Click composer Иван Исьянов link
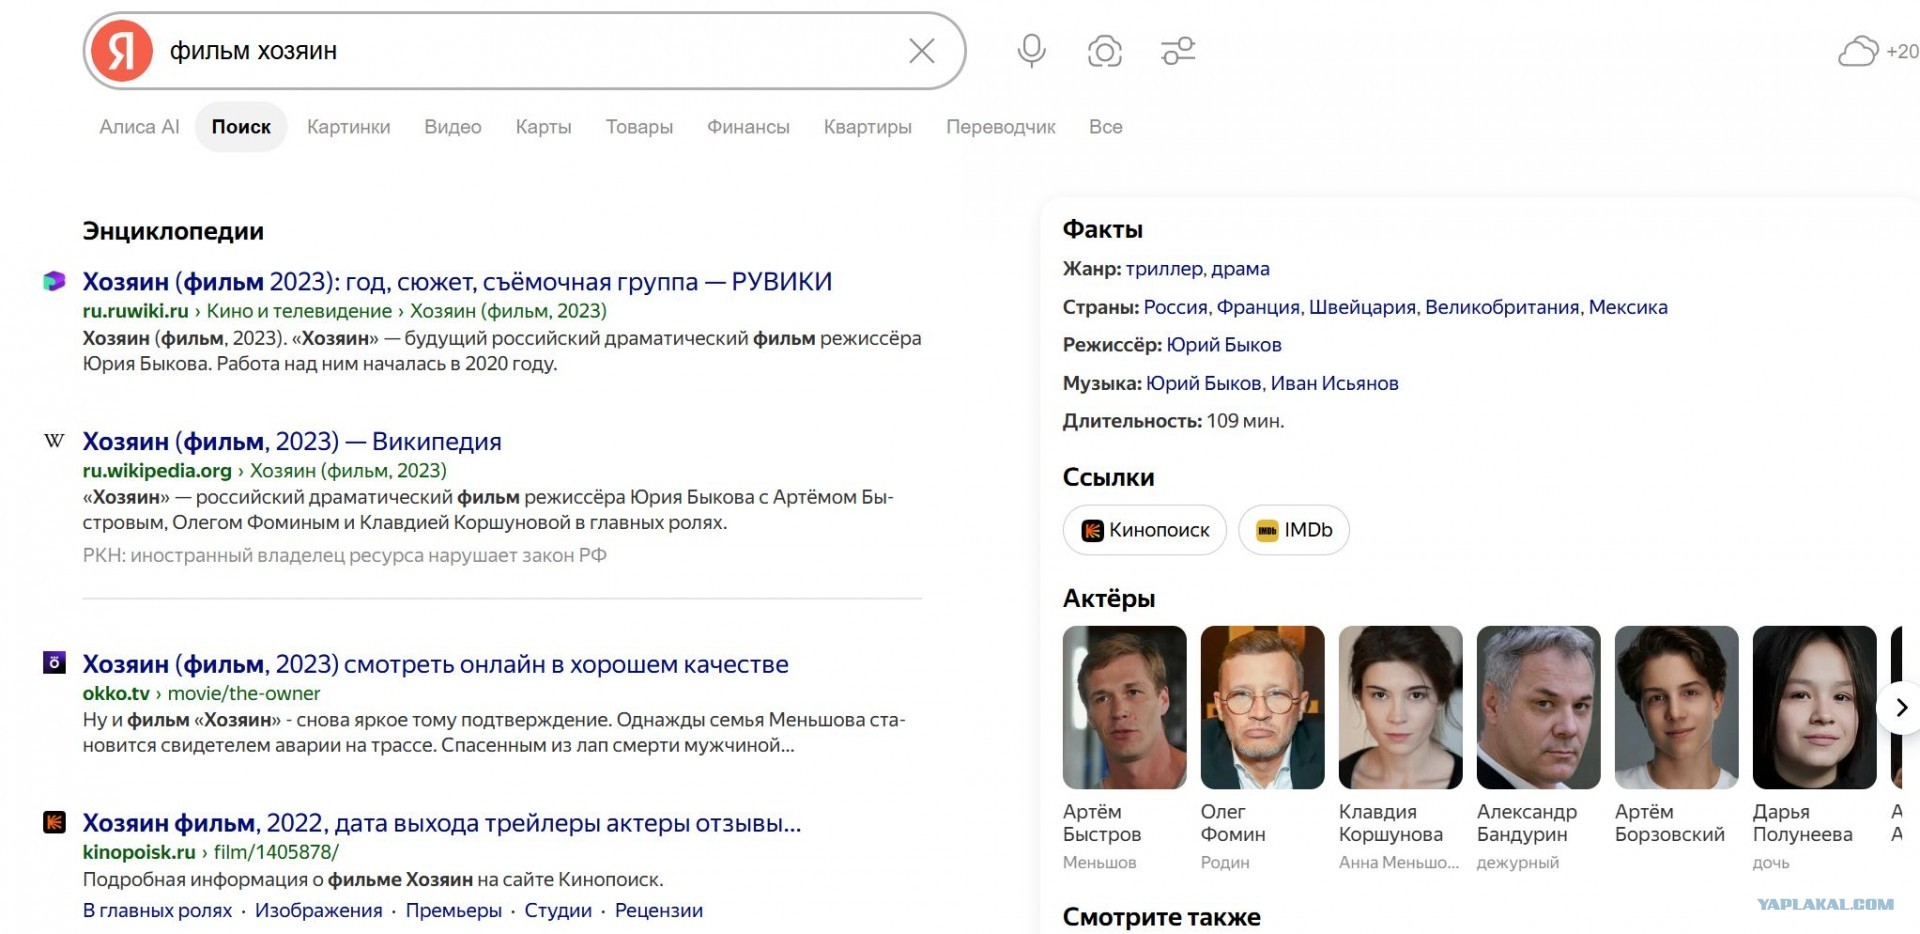The image size is (1920, 934). pos(1335,383)
